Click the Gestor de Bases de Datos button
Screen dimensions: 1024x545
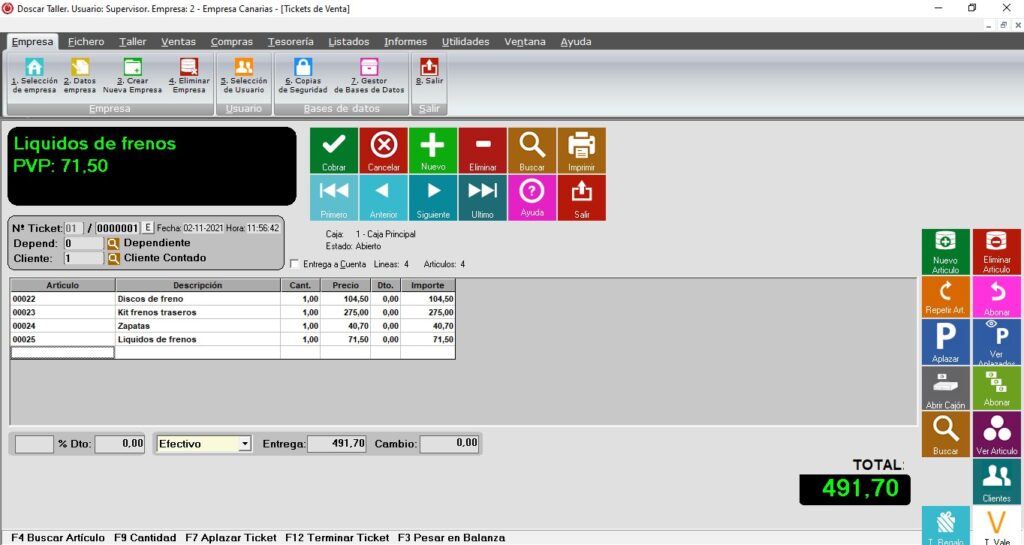point(368,75)
